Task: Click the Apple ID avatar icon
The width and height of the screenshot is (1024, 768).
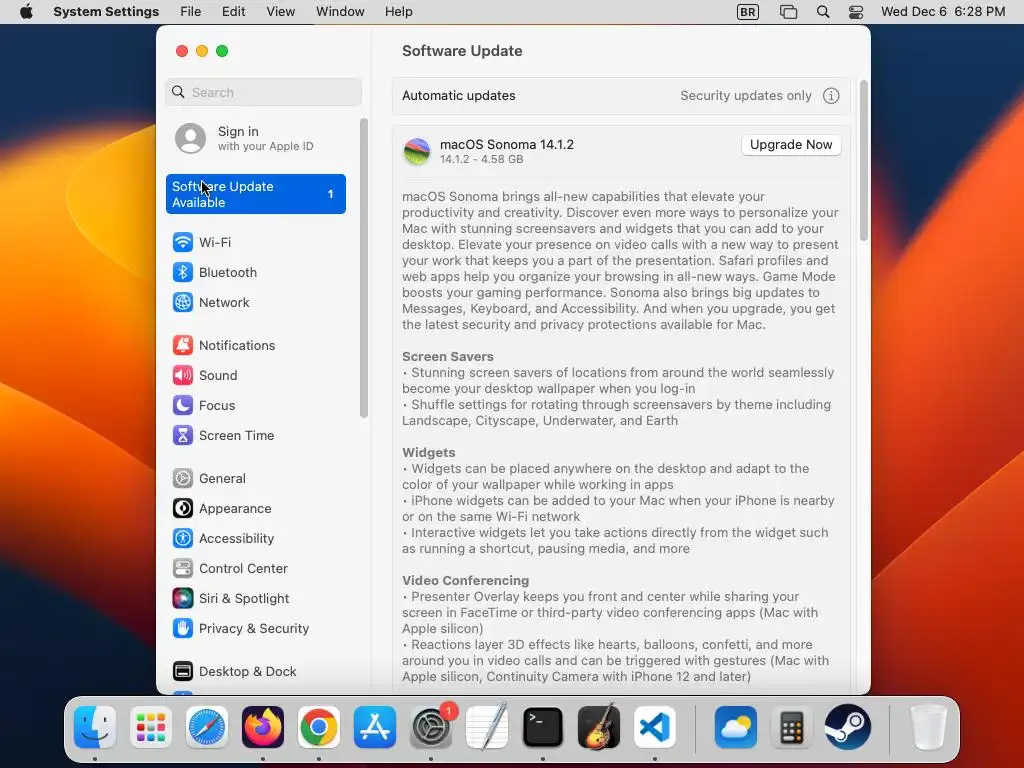Action: point(190,138)
